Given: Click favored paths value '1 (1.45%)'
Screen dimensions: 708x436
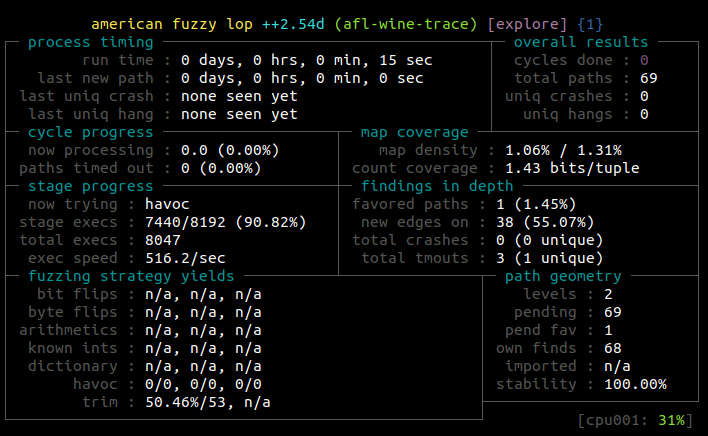Looking at the screenshot, I should (536, 204).
